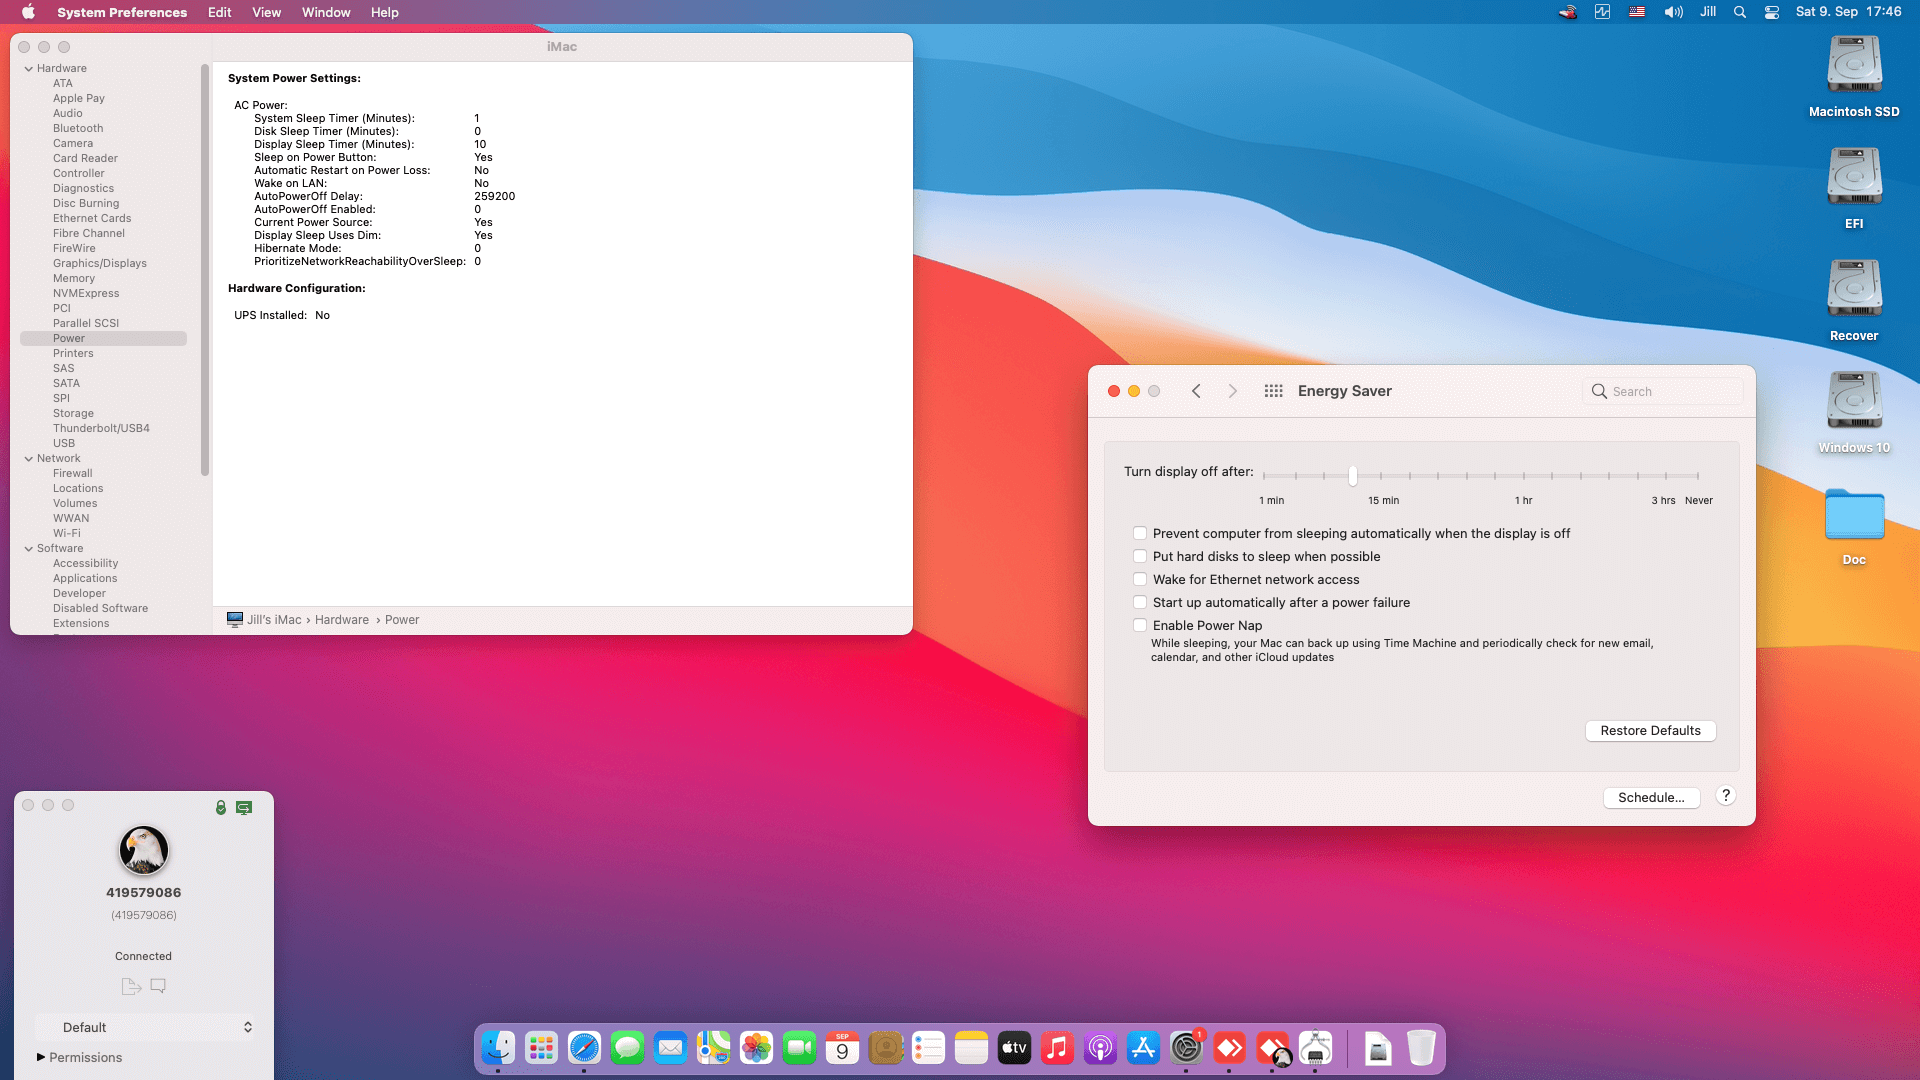Open the Window menu
Viewport: 1920px width, 1080px height.
tap(326, 12)
